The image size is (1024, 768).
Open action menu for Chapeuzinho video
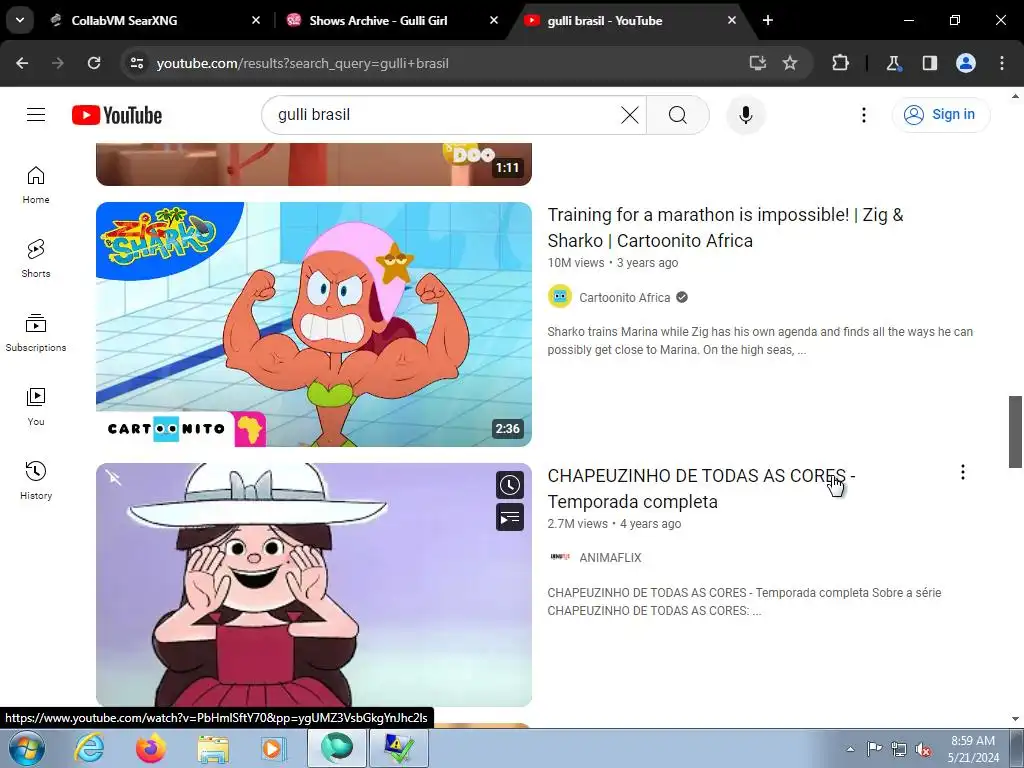point(963,472)
